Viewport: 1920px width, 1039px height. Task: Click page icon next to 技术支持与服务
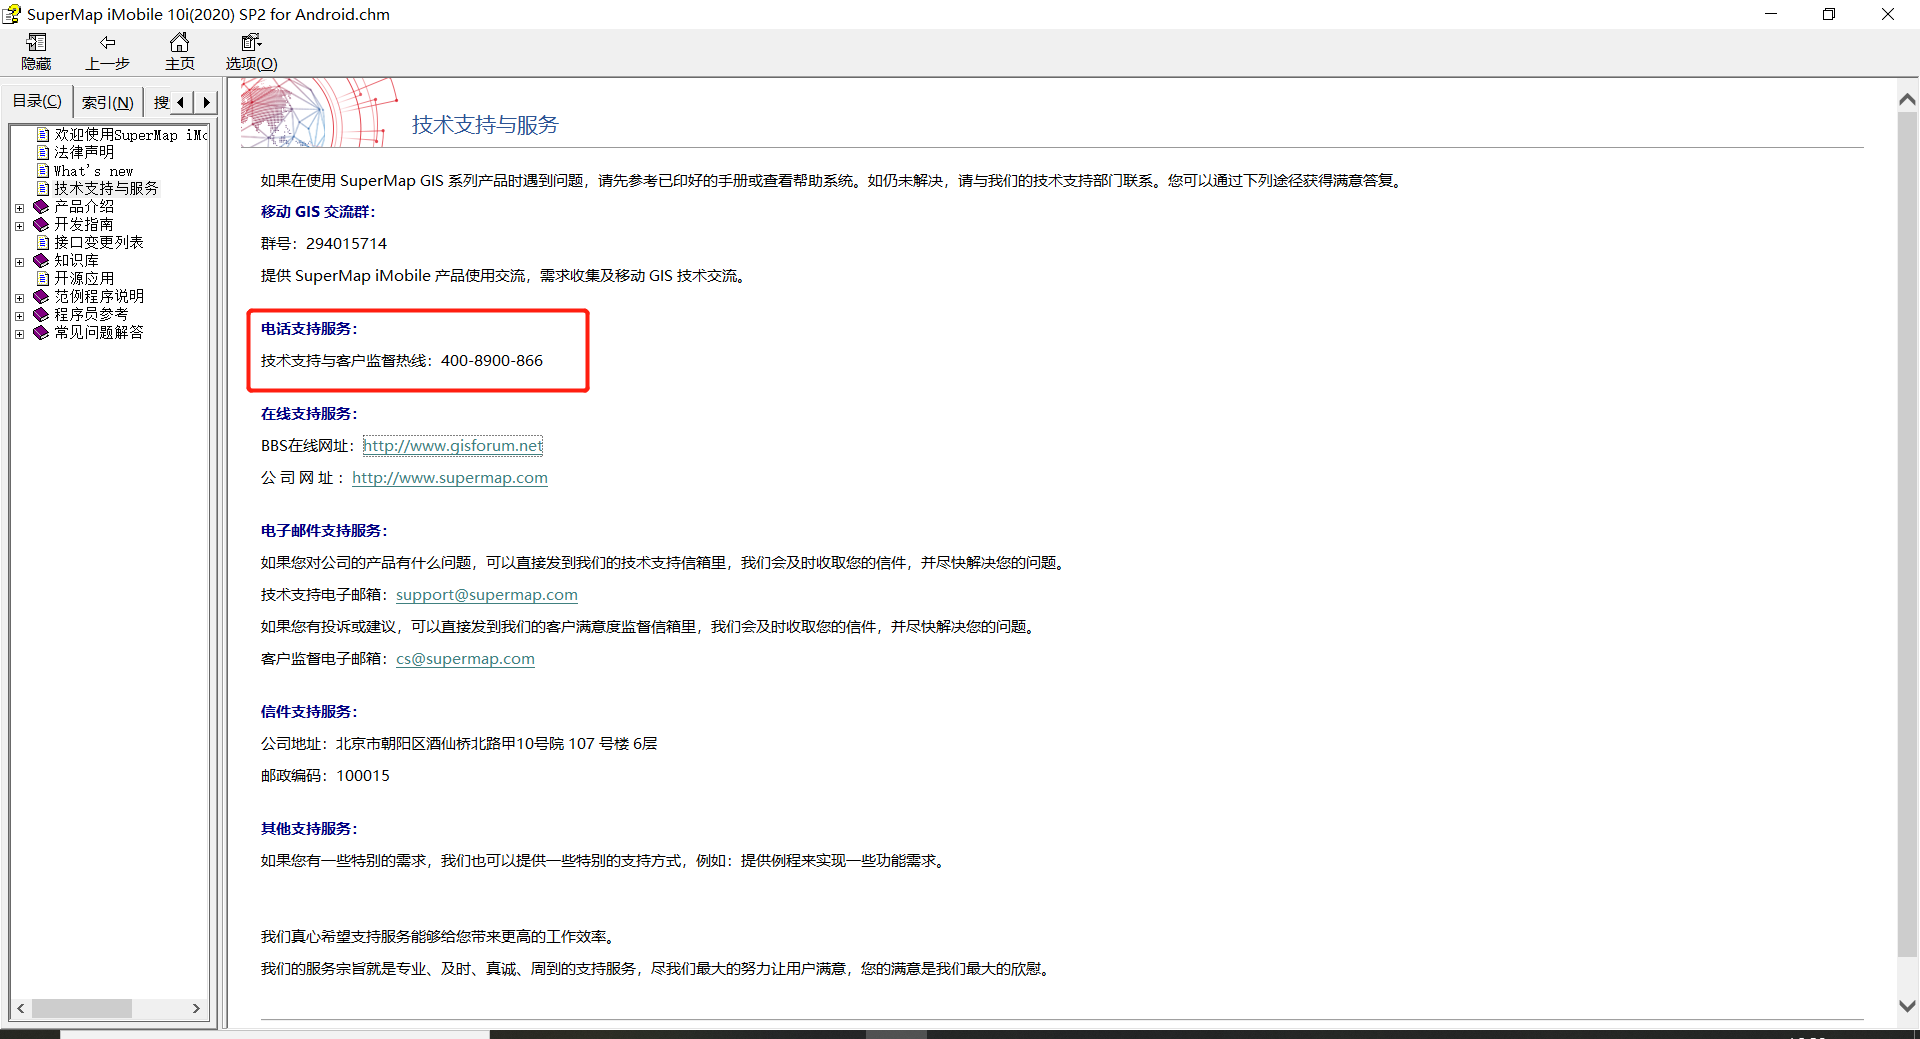43,188
